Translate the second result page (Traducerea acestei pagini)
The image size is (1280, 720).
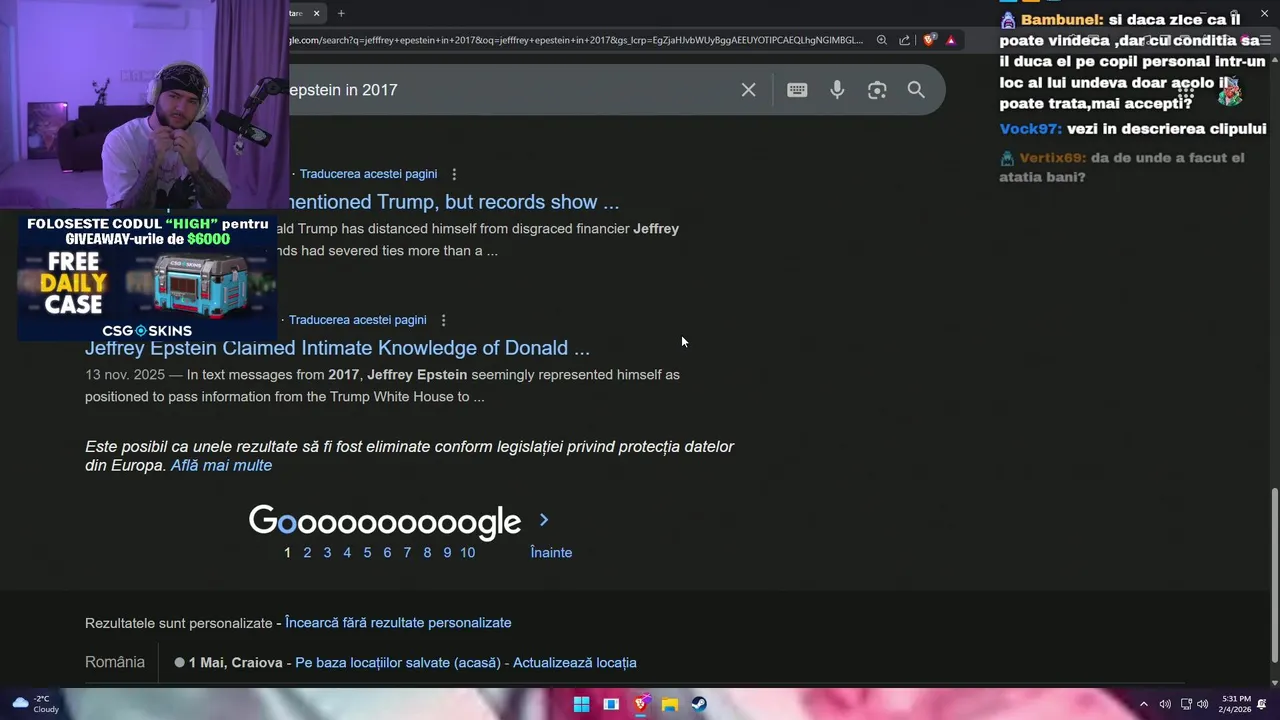[x=358, y=320]
